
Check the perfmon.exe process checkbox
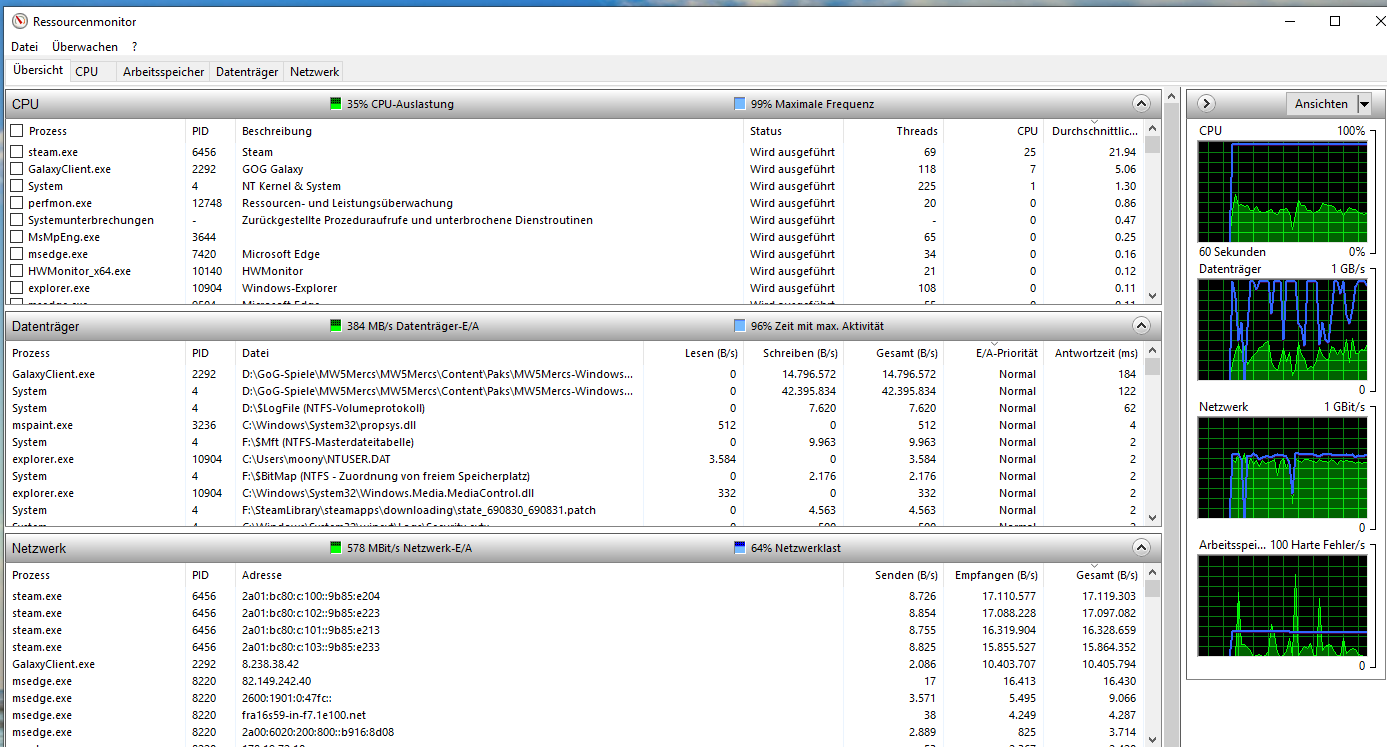click(x=17, y=203)
